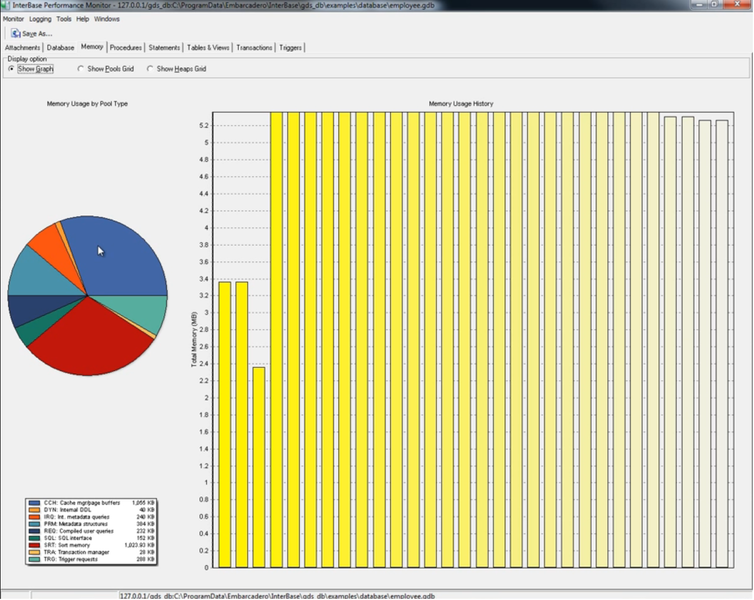Open the Tools menu

click(63, 19)
